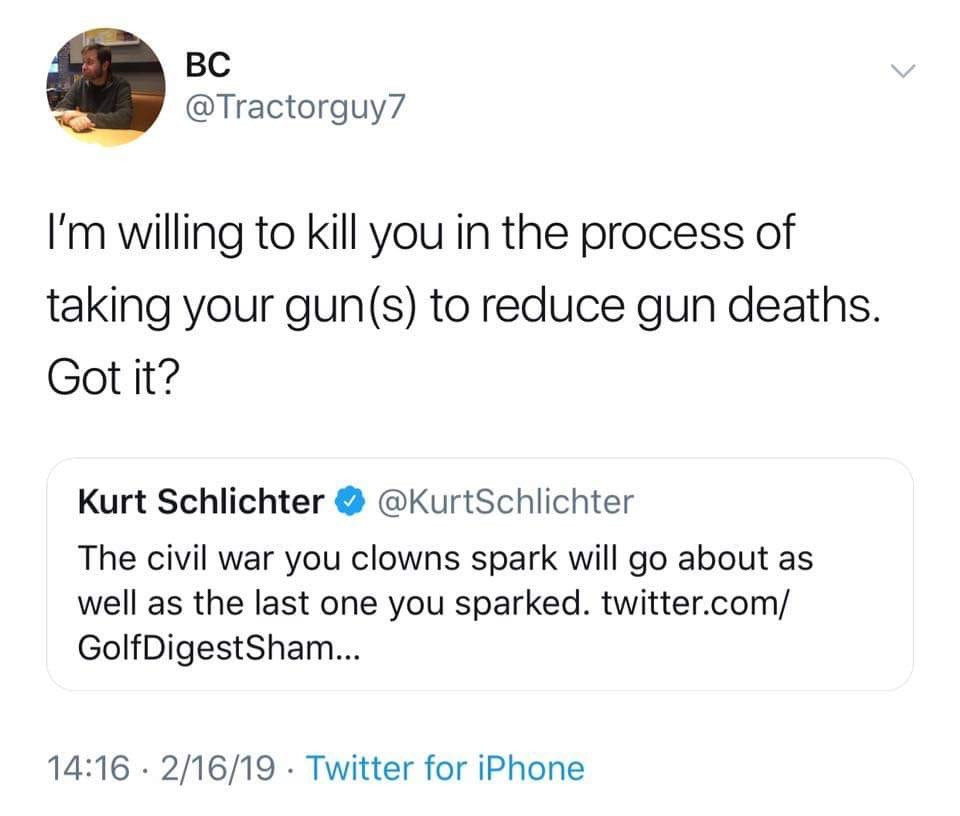Click the BC display name

(x=208, y=65)
